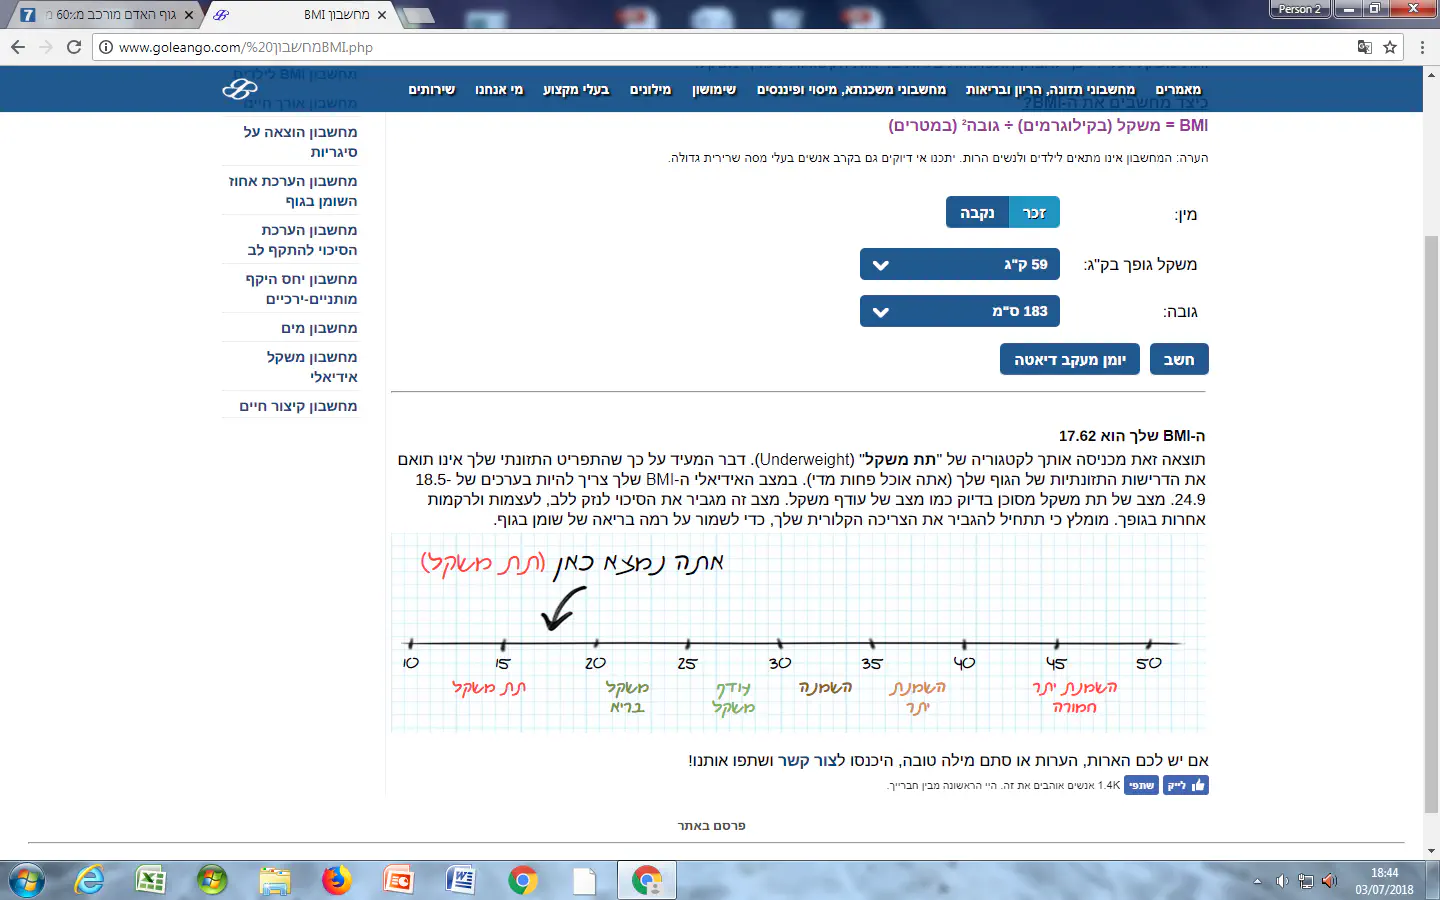Image resolution: width=1440 pixels, height=900 pixels.
Task: Click the volume speaker icon in system tray
Action: point(1329,881)
